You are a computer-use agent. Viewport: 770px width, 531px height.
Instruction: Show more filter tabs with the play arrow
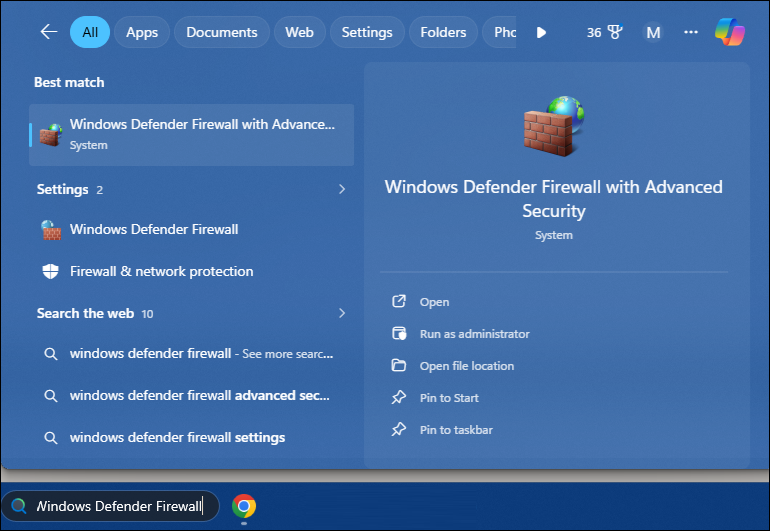point(541,32)
